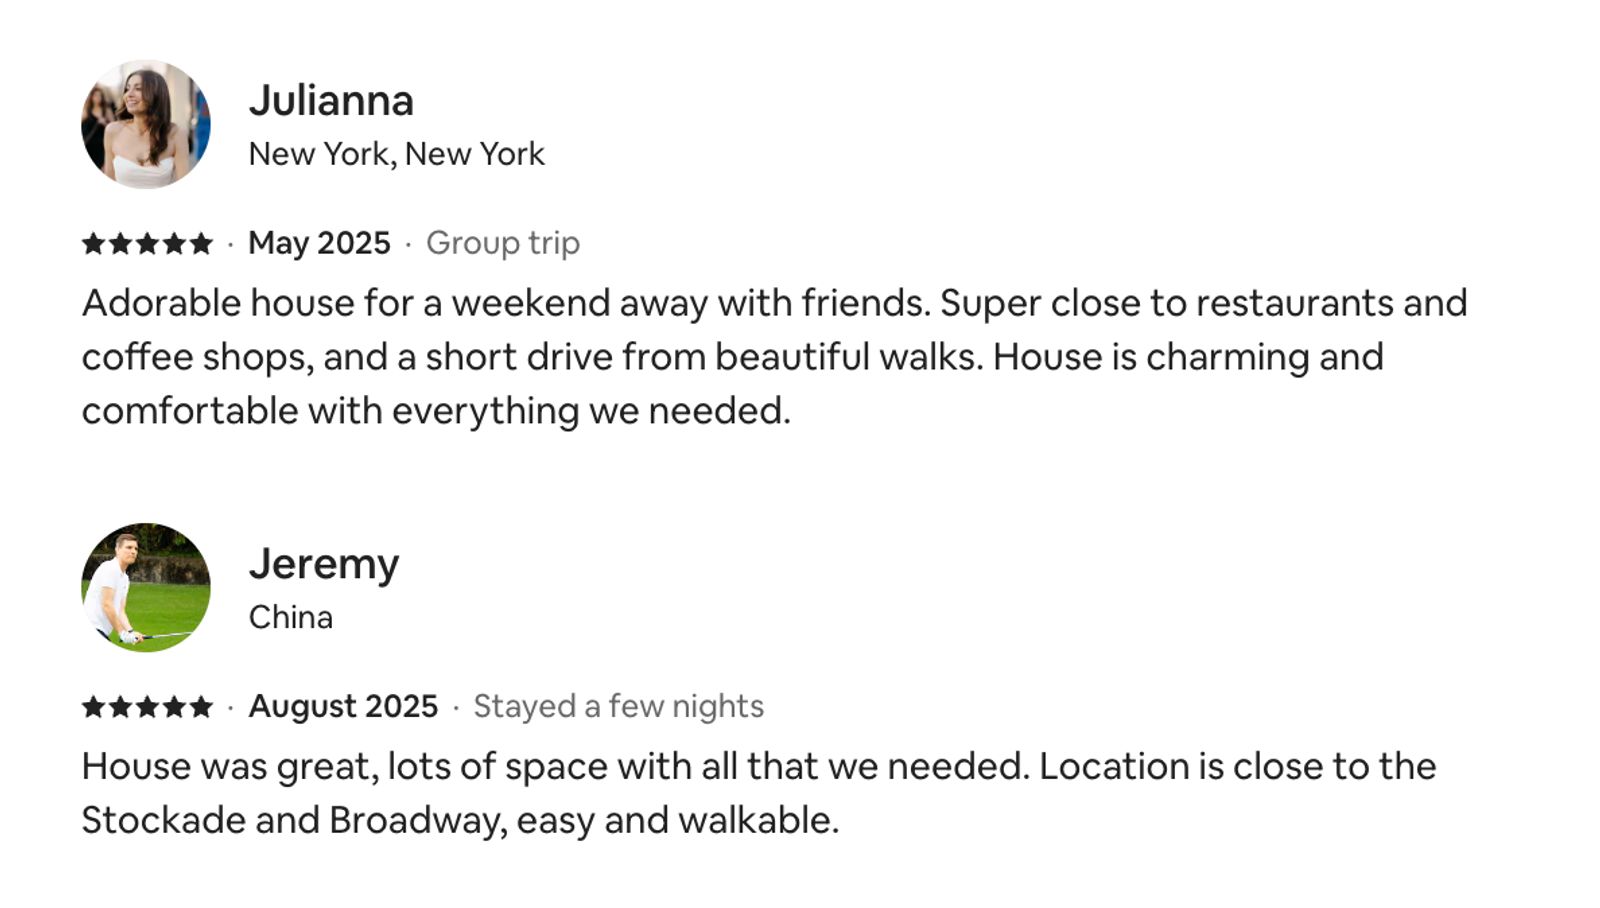This screenshot has width=1600, height=908.
Task: Click the China location under Jeremy
Action: pos(290,617)
